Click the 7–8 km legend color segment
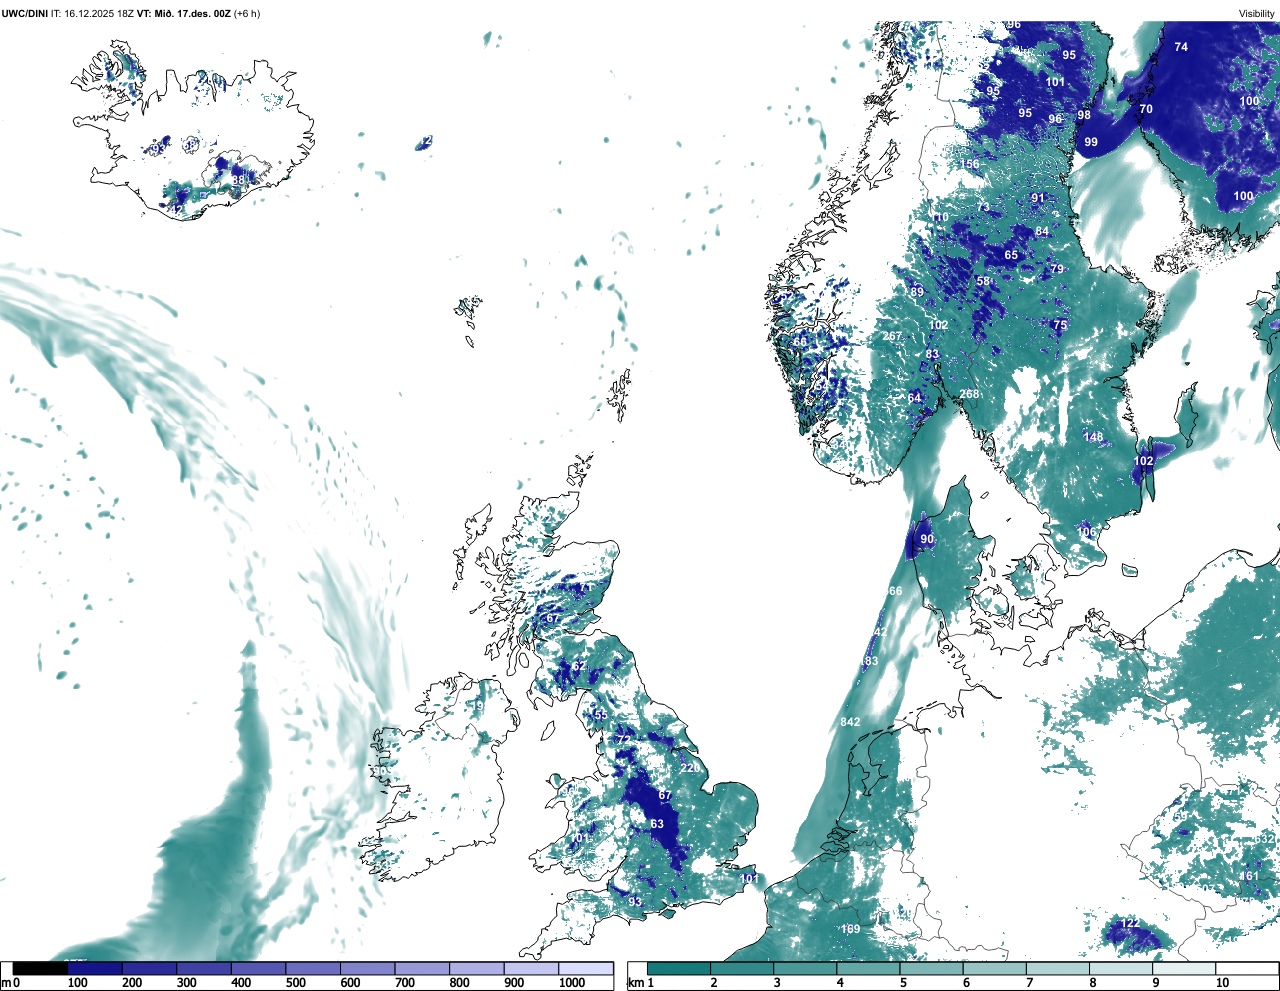Image resolution: width=1280 pixels, height=991 pixels. click(x=1057, y=968)
